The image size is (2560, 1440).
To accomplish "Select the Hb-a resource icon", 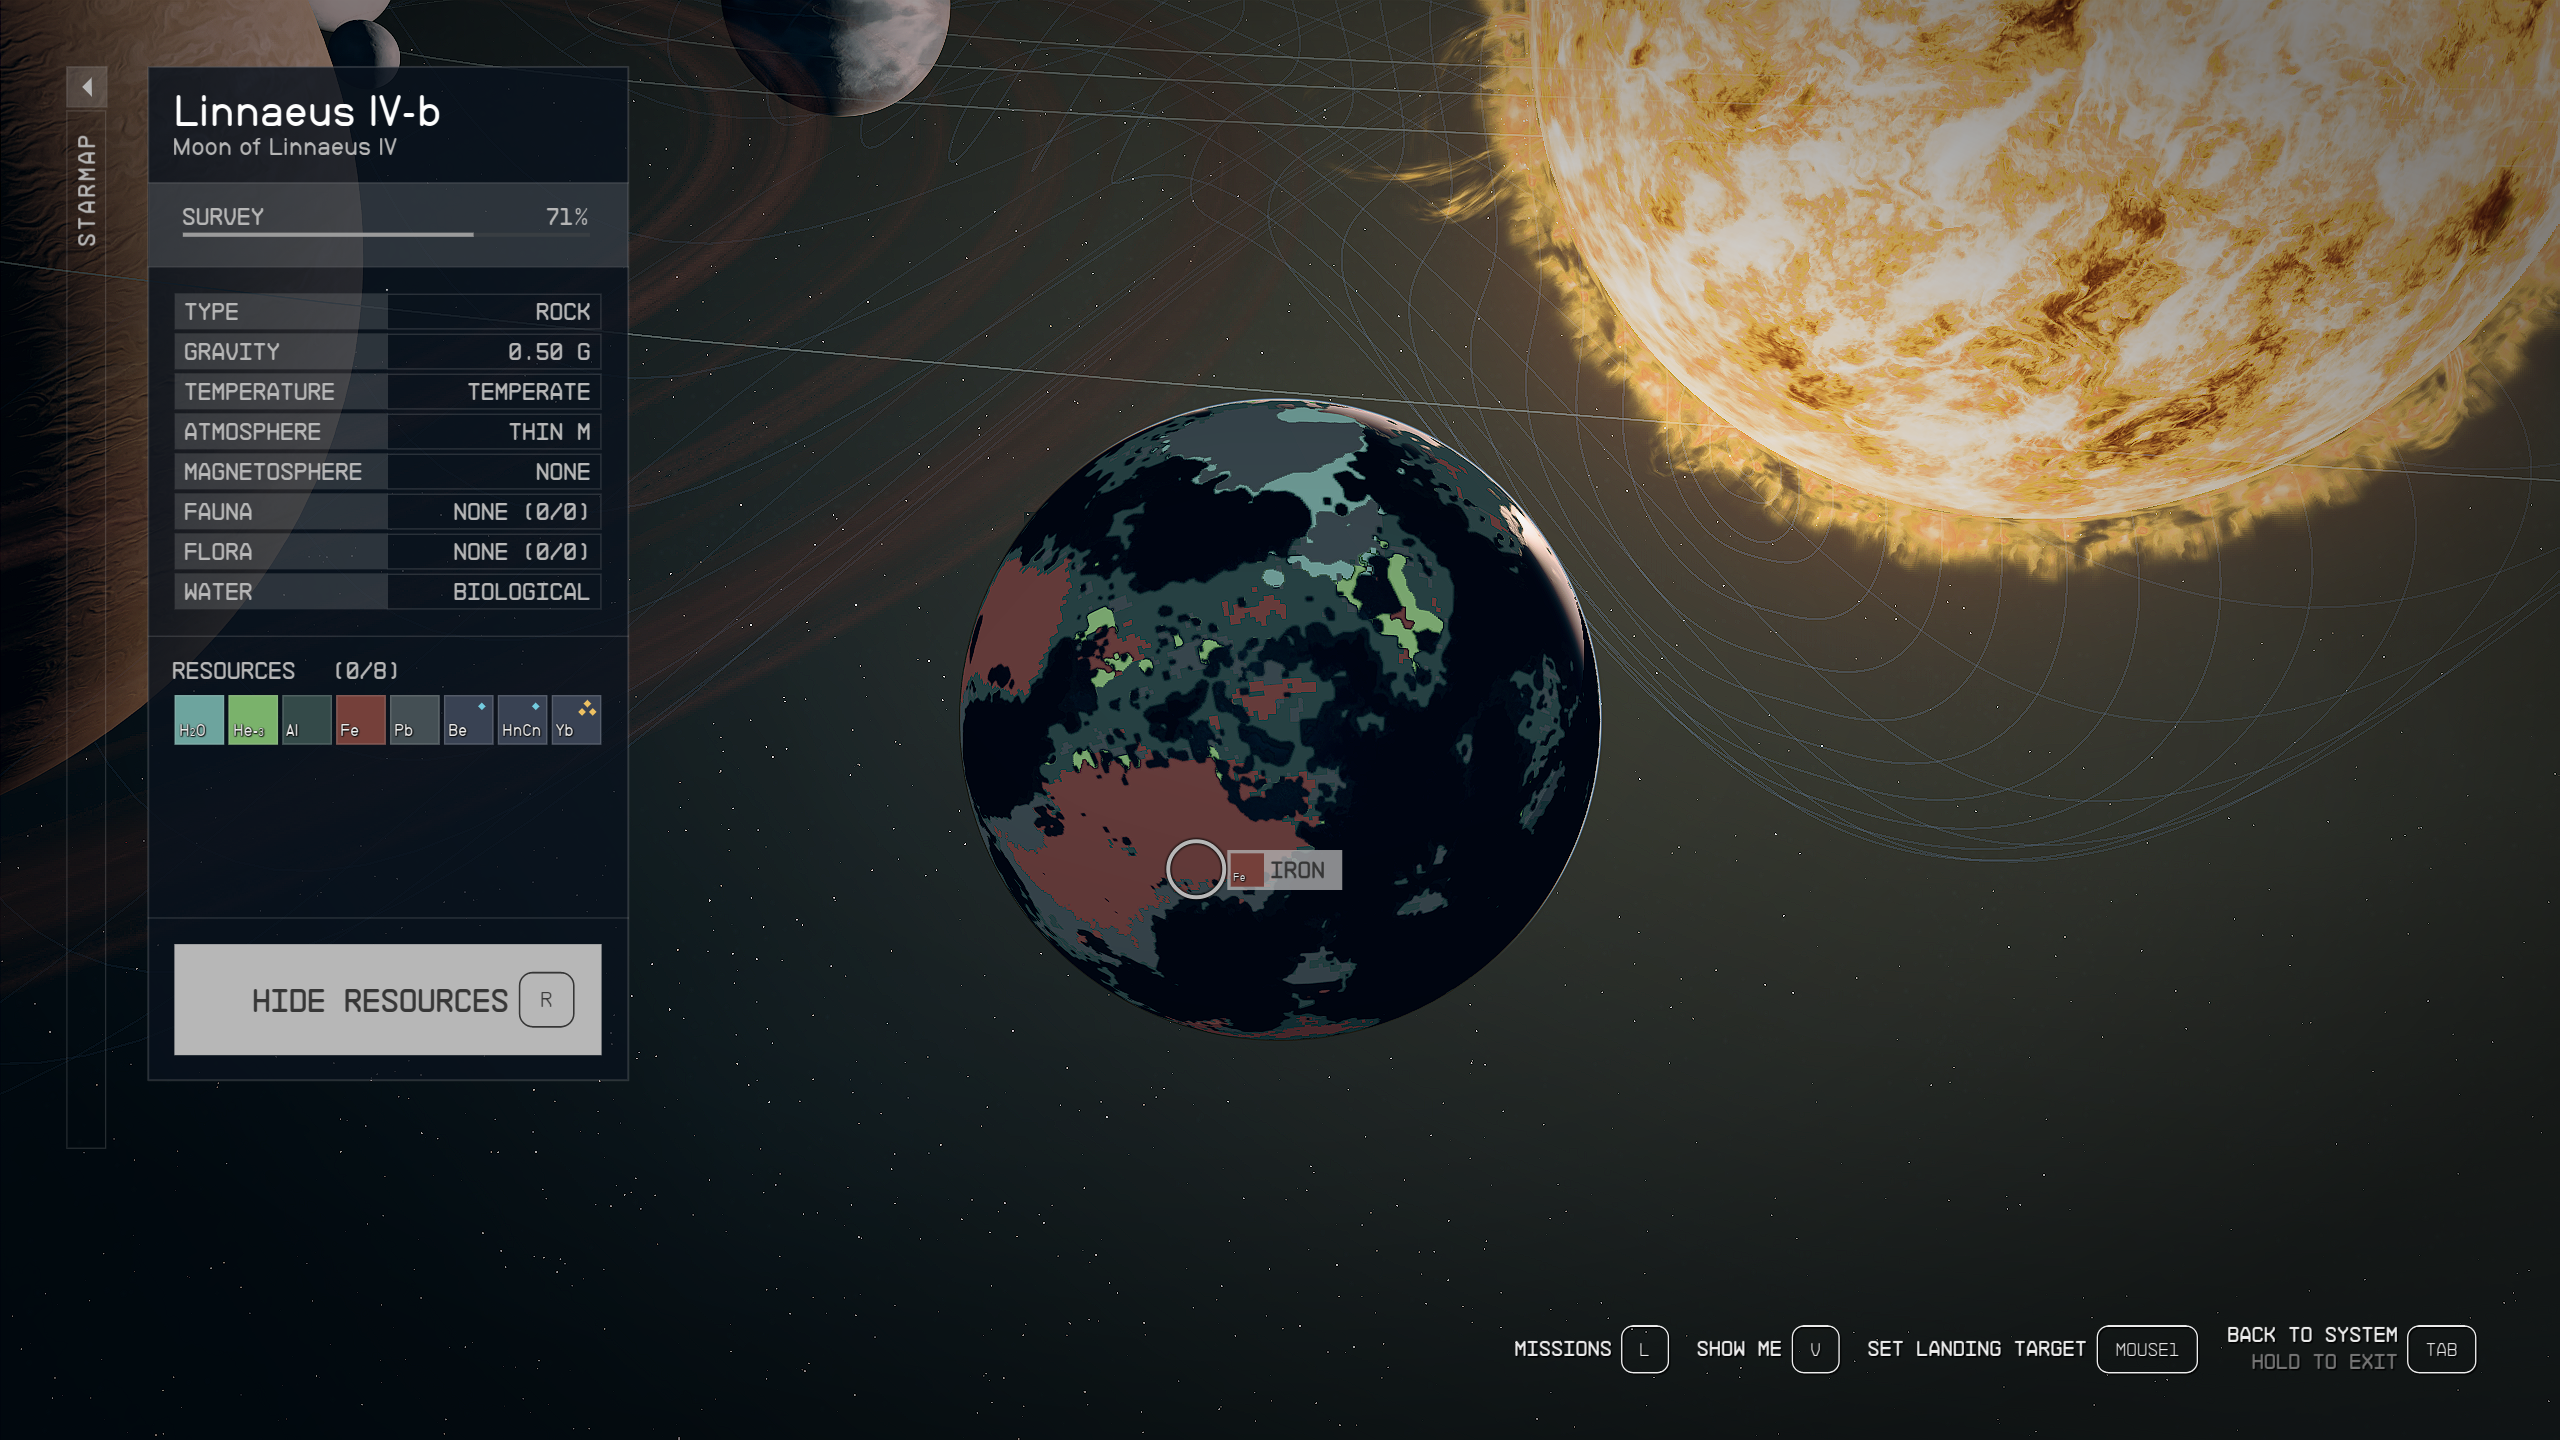I will (251, 721).
